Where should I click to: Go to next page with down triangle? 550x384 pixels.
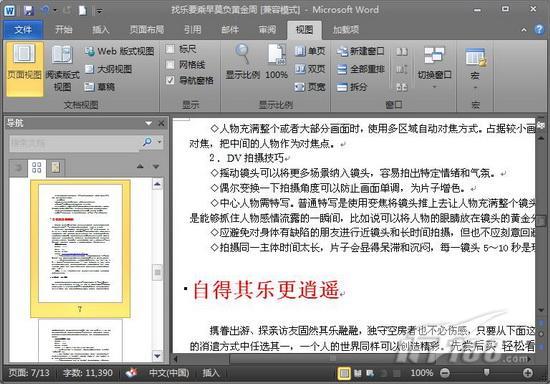156,166
